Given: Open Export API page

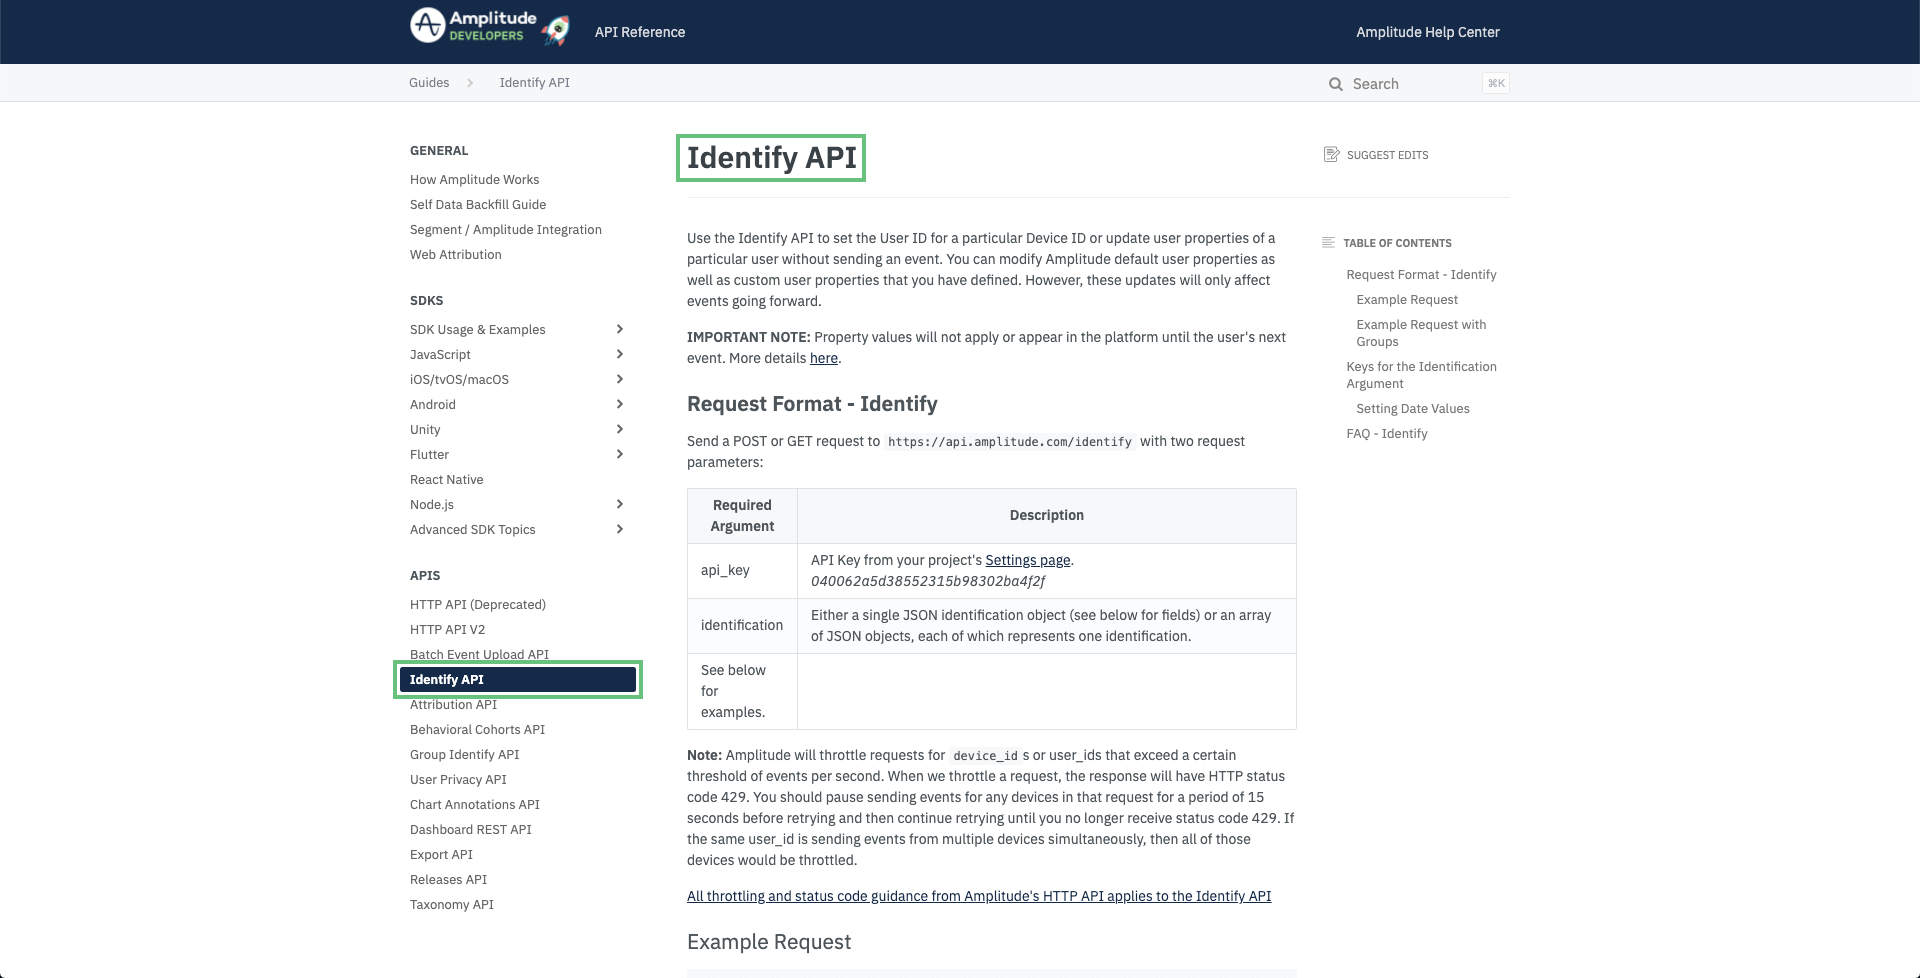Looking at the screenshot, I should click(x=441, y=854).
